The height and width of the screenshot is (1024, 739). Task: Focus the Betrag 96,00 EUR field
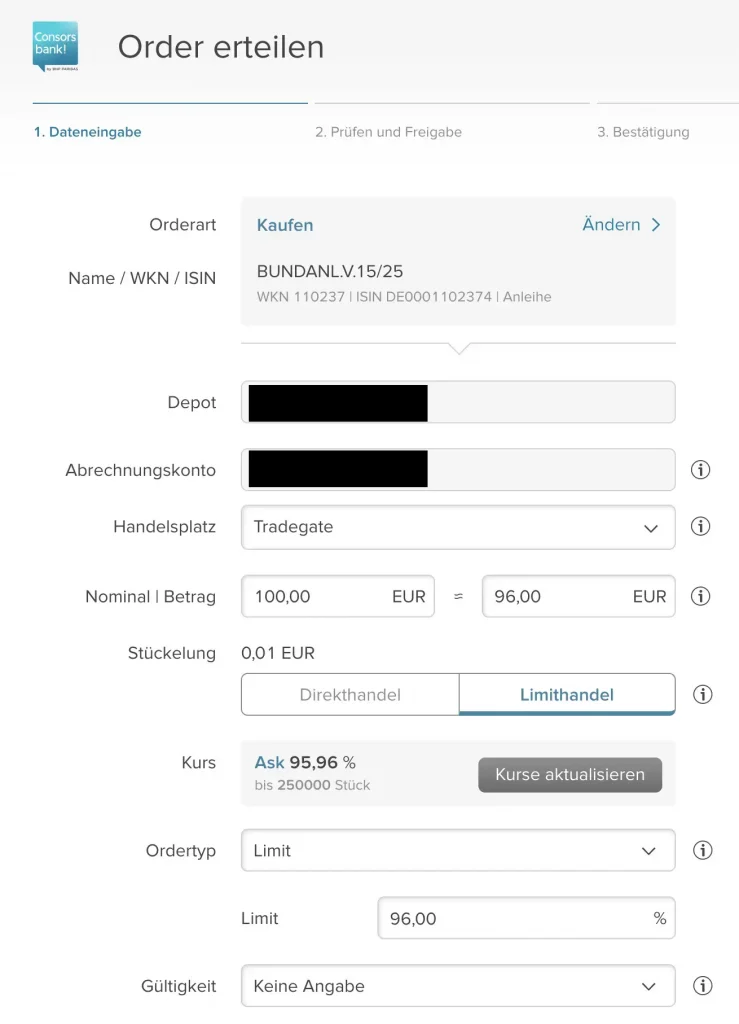(578, 596)
